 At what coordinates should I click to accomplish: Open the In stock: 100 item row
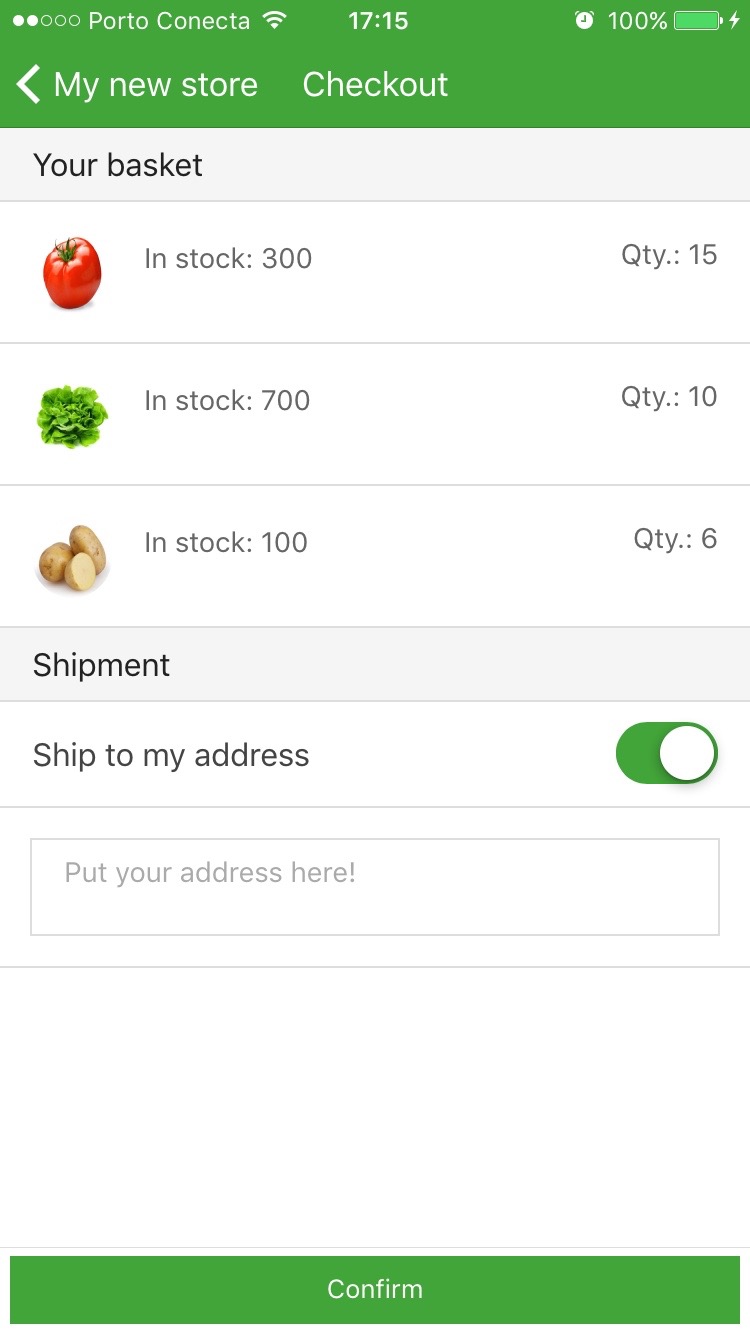point(375,556)
